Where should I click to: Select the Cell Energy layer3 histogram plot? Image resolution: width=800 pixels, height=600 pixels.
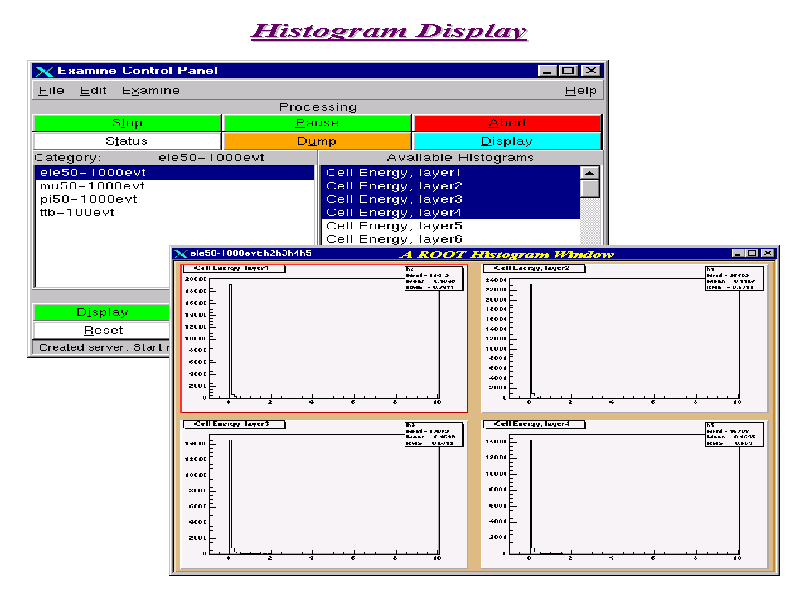coord(324,490)
